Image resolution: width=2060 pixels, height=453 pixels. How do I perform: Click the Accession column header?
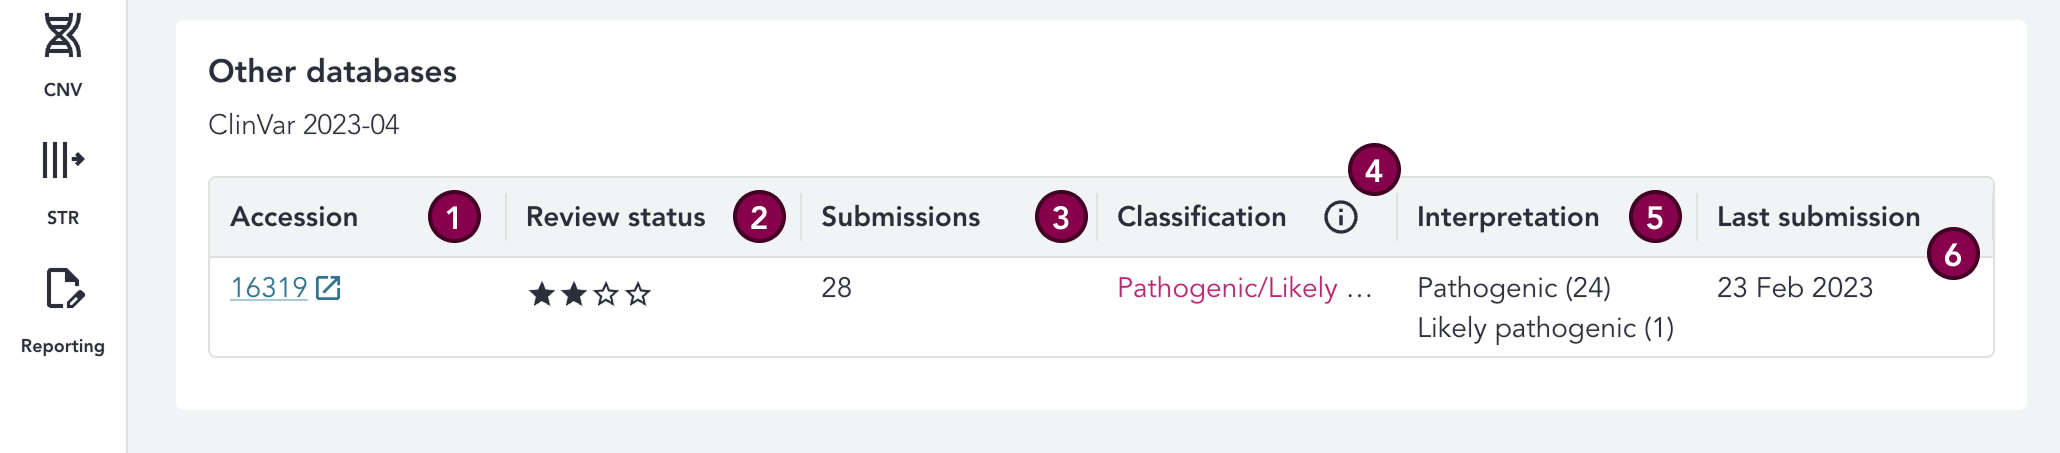click(x=294, y=217)
